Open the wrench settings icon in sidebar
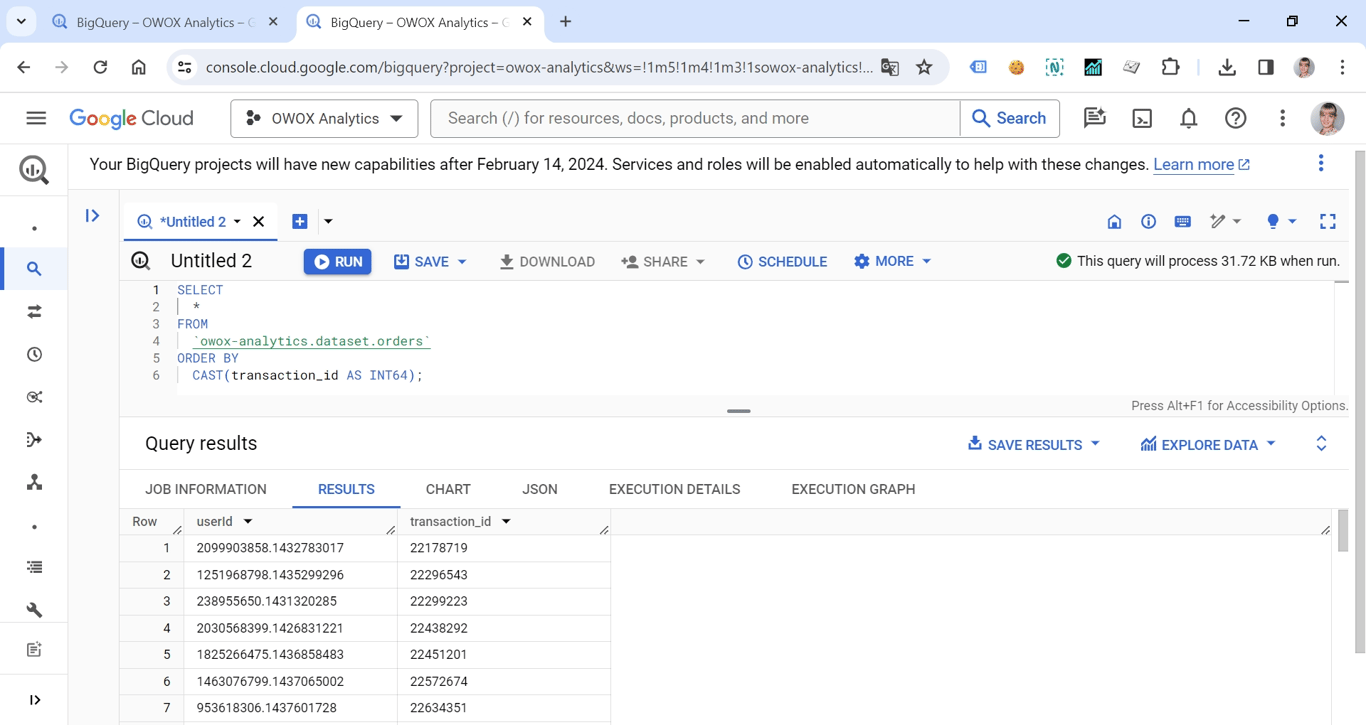 [x=34, y=610]
